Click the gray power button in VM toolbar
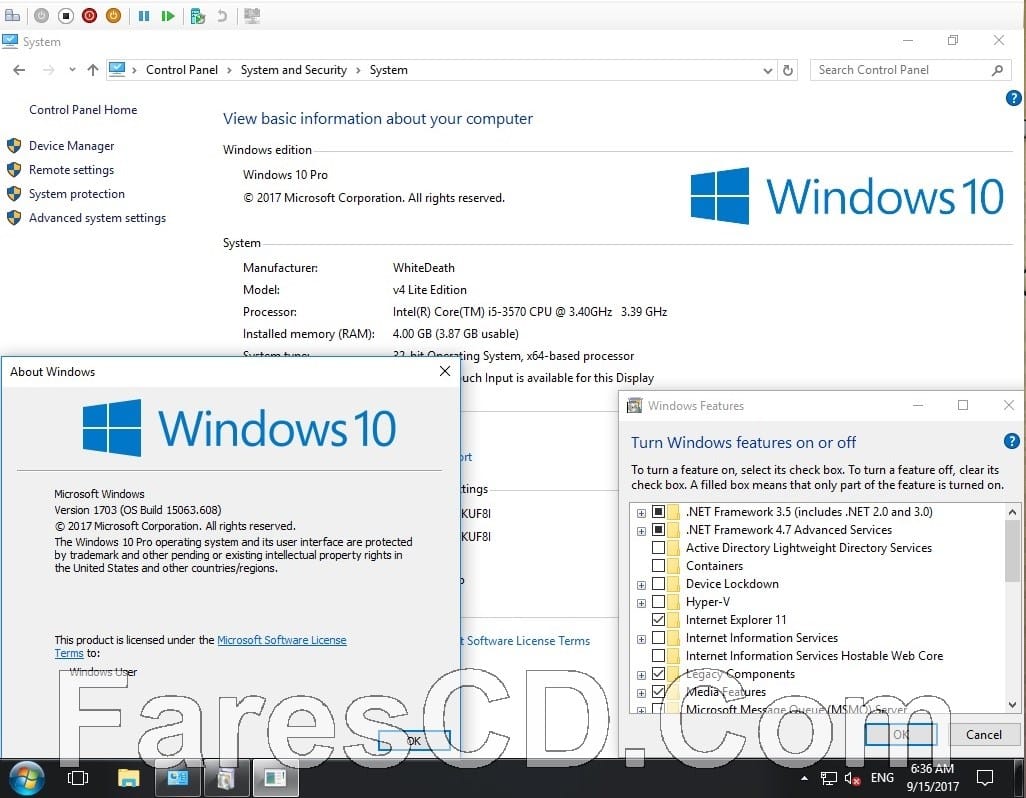 (41, 15)
